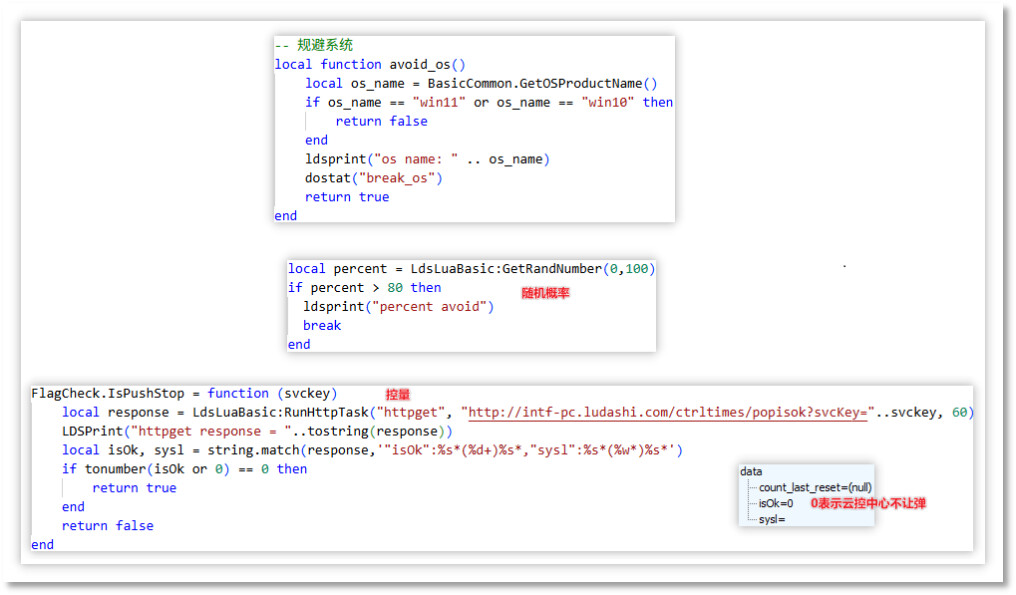The image size is (1016, 595).
Task: Click the dostat("break_os") line
Action: [373, 178]
